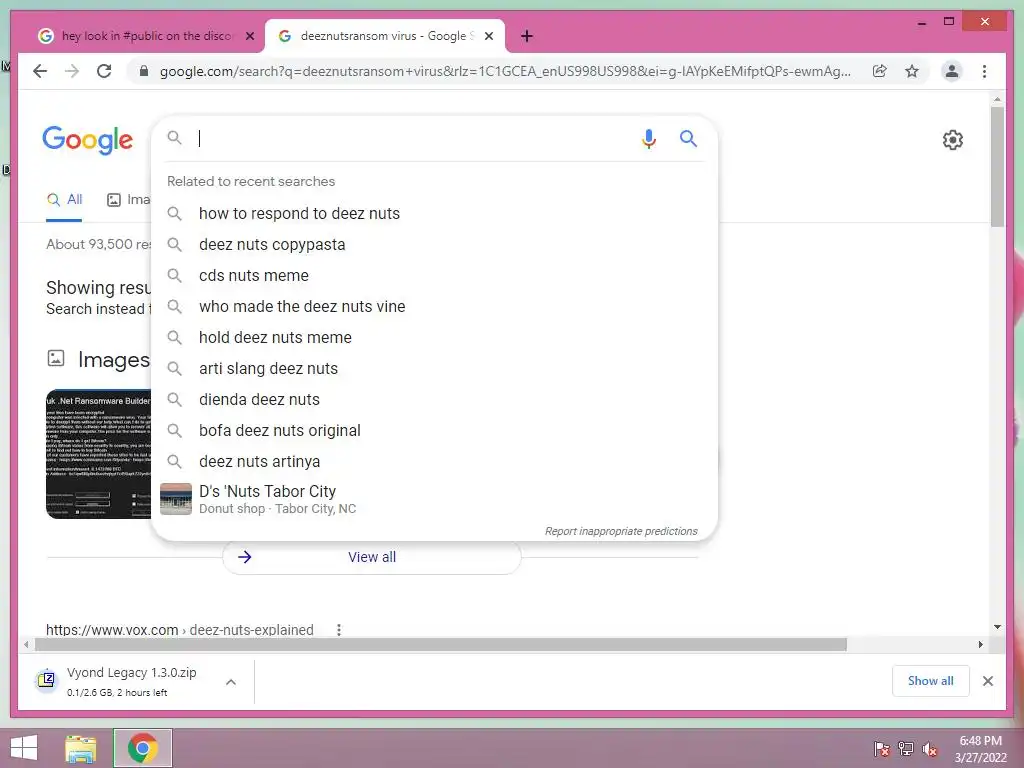Open the ransomware builder image thumbnail
This screenshot has width=1024, height=768.
click(x=98, y=454)
